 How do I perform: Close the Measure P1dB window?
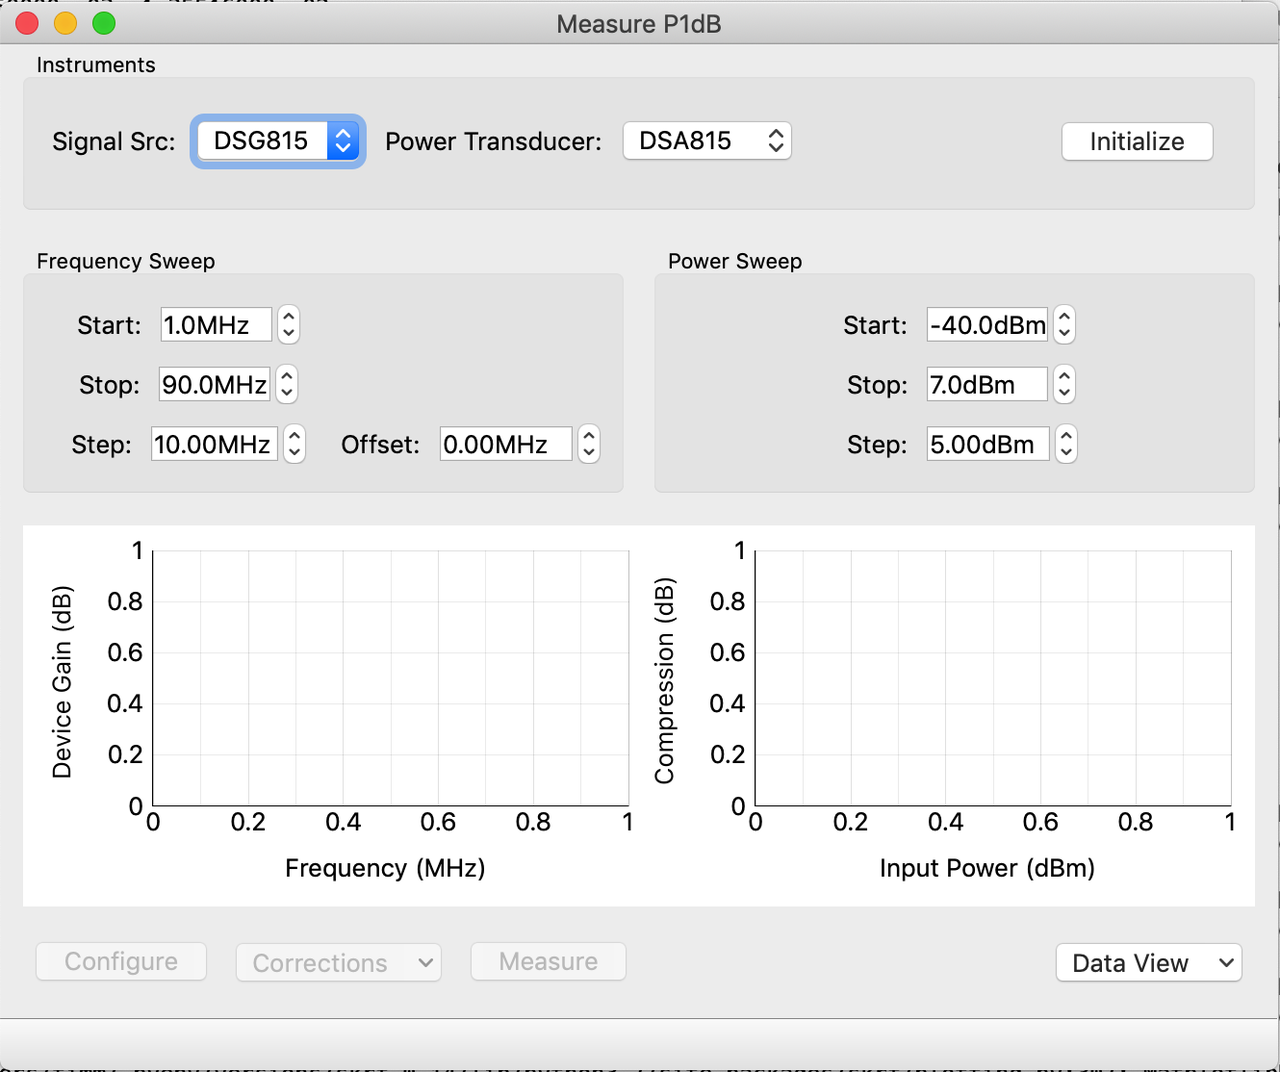[x=27, y=23]
